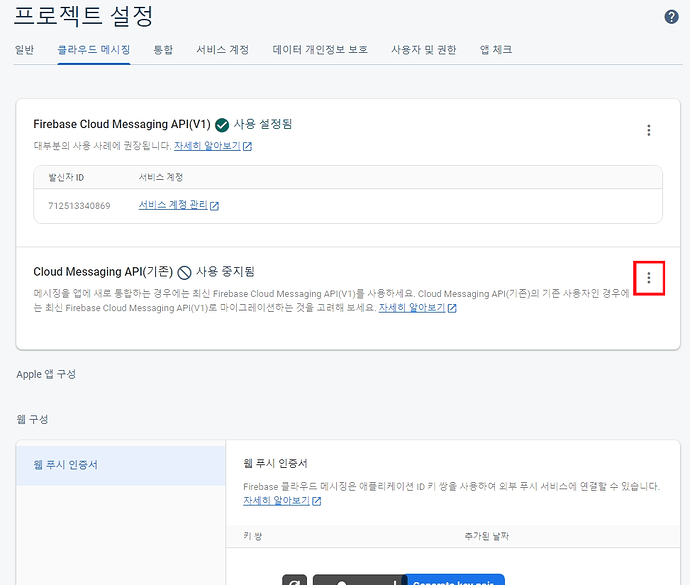Go to the 서비스 계정 tab
This screenshot has height=585, width=690.
click(223, 50)
